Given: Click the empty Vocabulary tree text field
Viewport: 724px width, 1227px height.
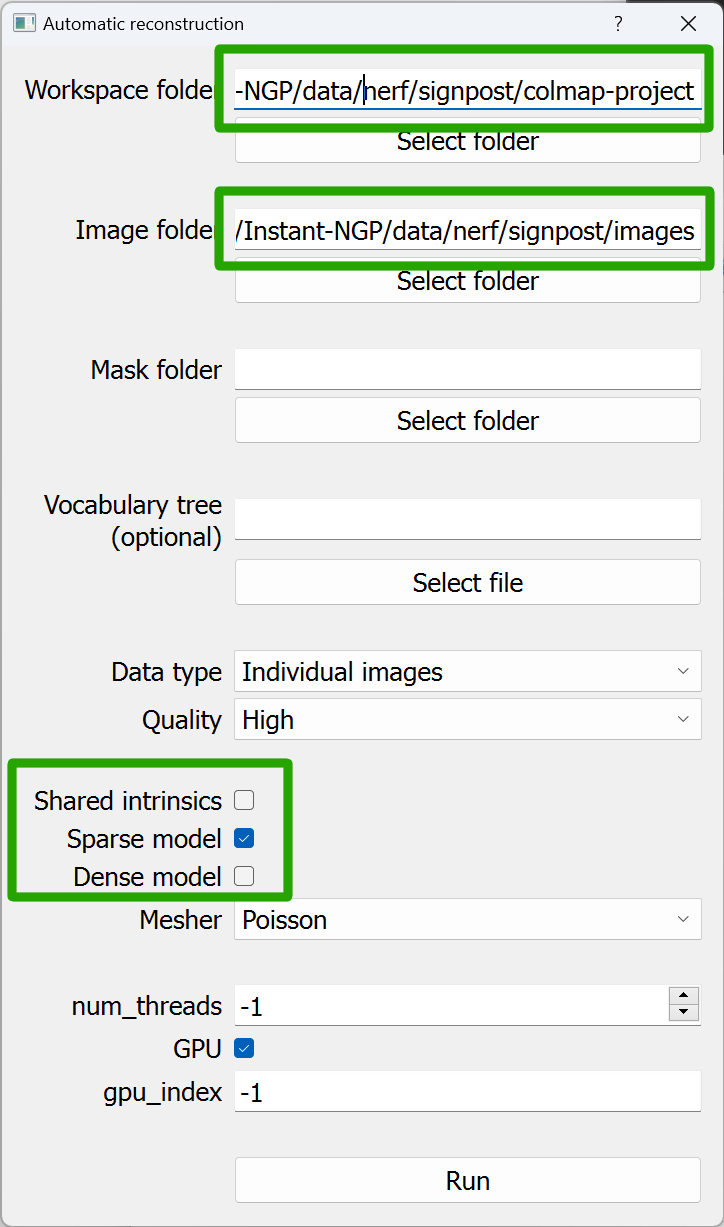Looking at the screenshot, I should (x=467, y=519).
